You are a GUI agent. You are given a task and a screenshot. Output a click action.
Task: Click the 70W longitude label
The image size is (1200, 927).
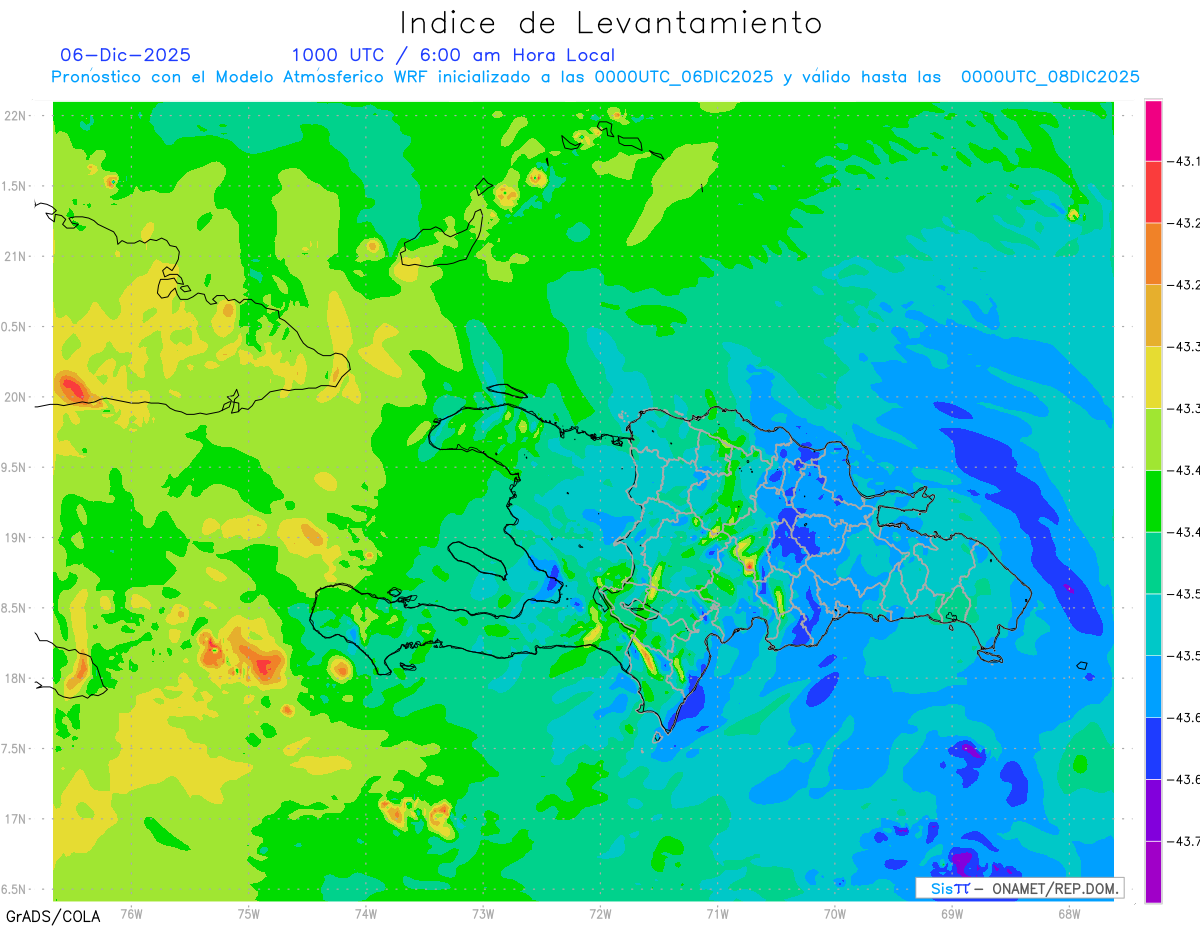coord(835,913)
